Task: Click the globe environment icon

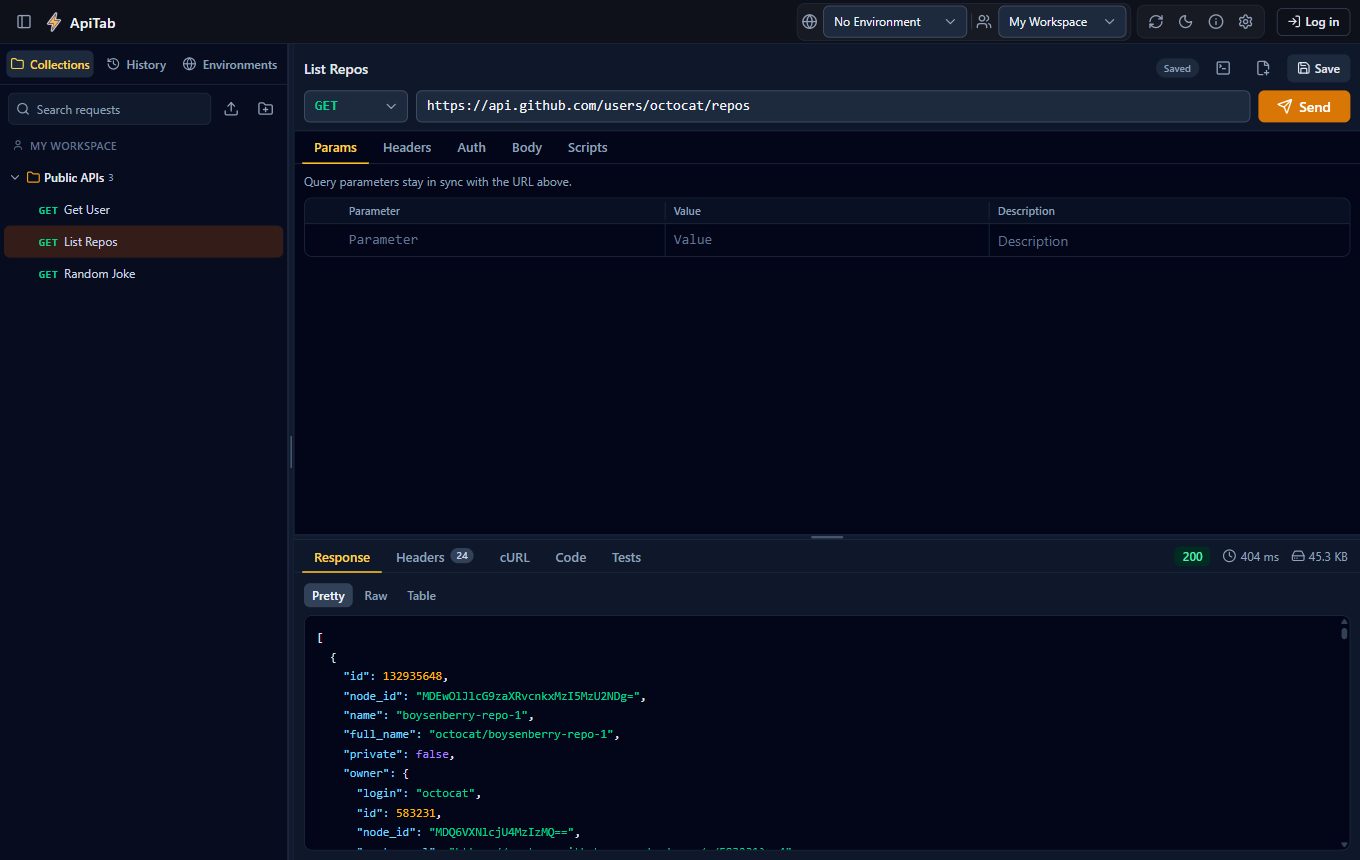Action: (x=810, y=22)
